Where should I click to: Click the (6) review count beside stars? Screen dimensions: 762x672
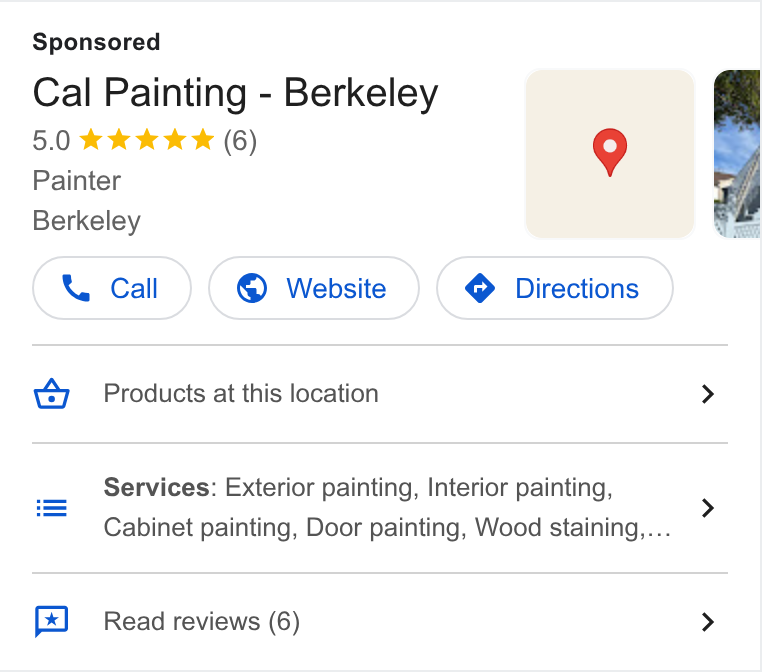click(x=240, y=141)
